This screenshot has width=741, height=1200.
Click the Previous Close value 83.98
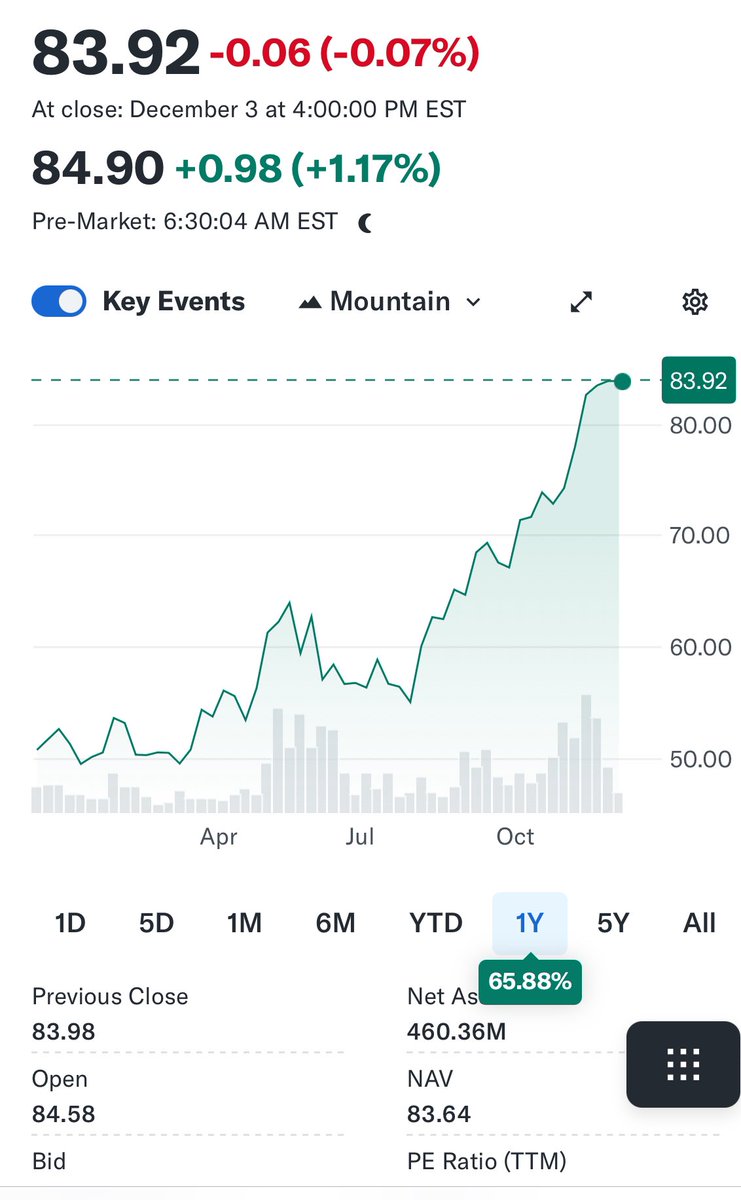pos(64,1031)
